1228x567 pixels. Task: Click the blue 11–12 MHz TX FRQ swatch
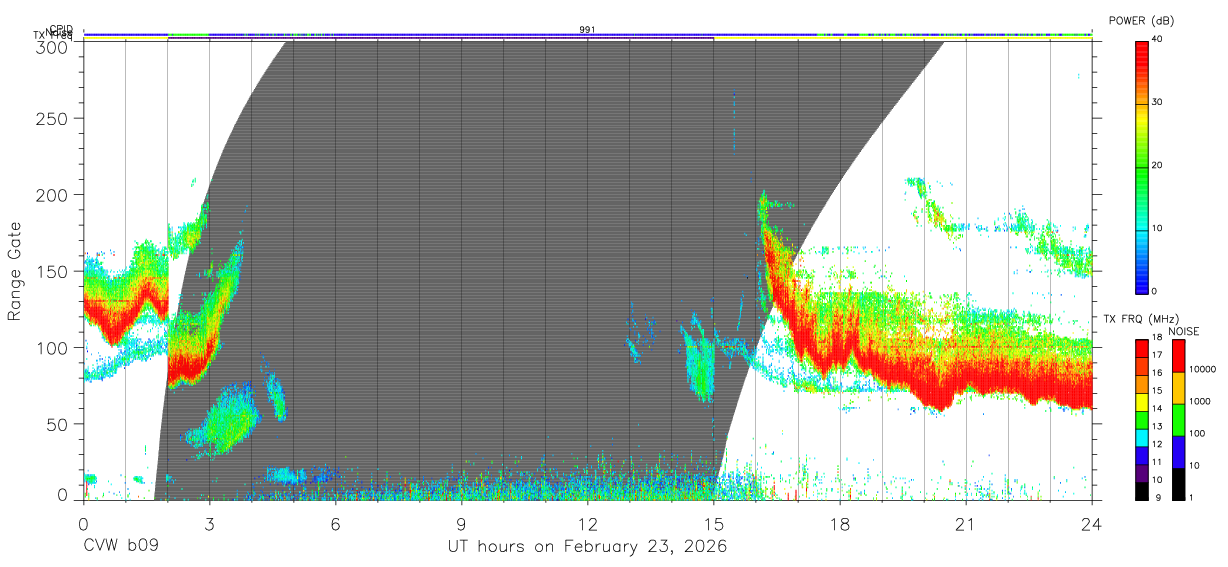point(1141,455)
